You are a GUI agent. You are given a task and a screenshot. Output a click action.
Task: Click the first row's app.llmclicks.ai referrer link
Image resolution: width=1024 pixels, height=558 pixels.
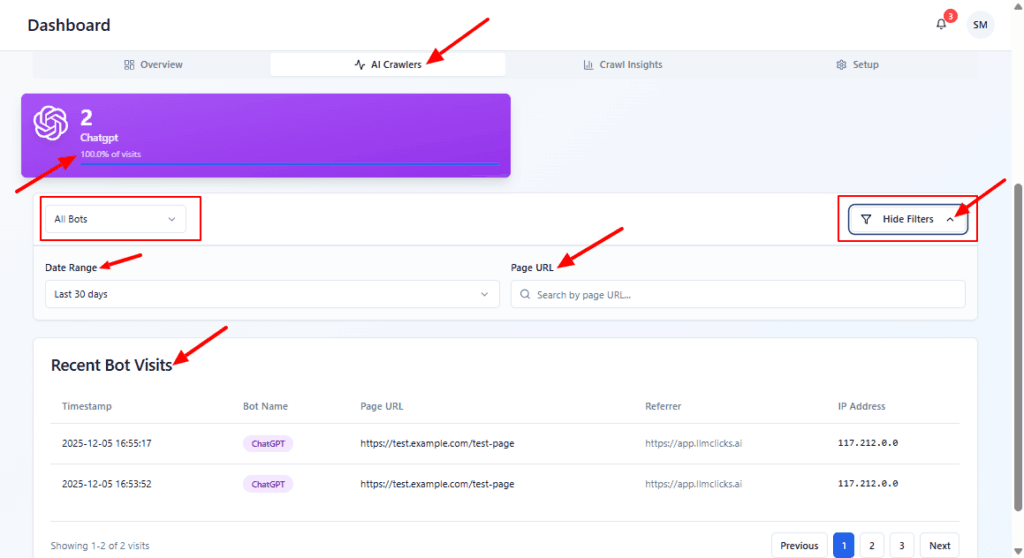693,443
